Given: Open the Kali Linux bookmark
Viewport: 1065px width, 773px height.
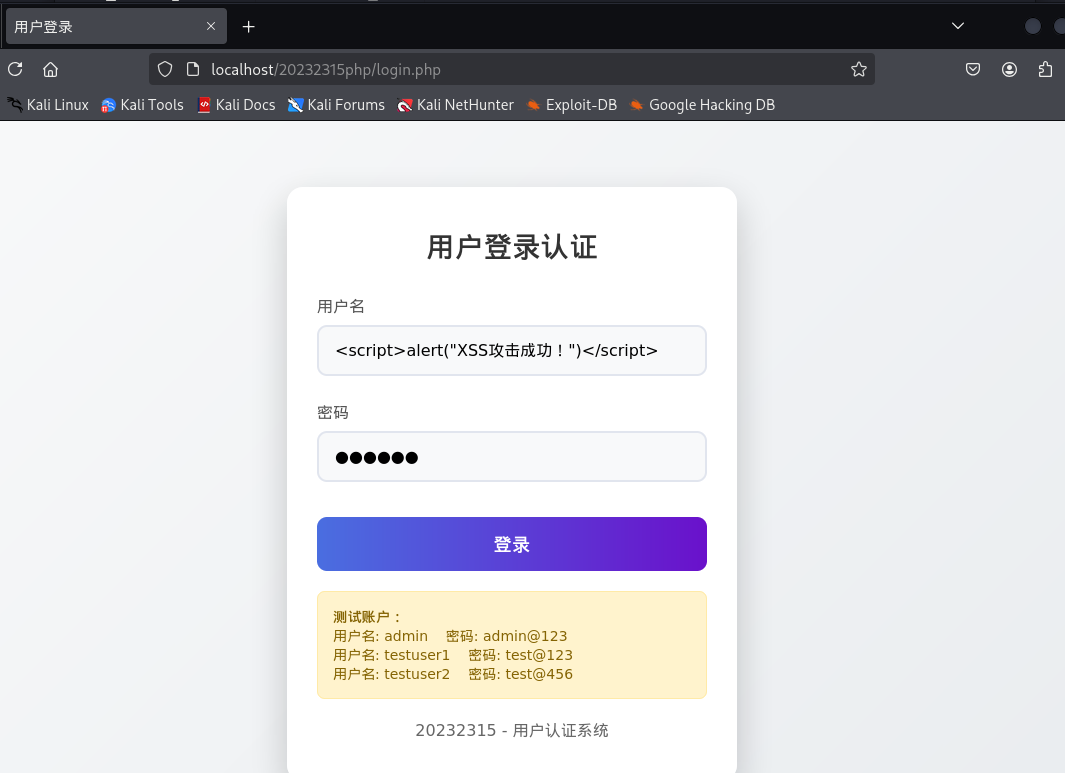Looking at the screenshot, I should click(x=48, y=105).
